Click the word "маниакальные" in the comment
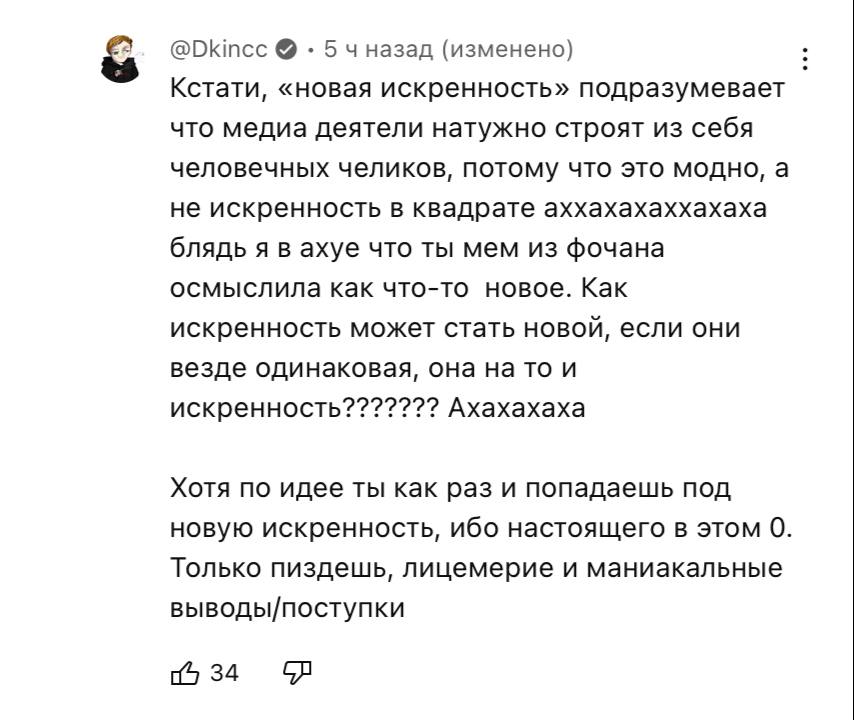854x720 pixels. click(x=683, y=568)
